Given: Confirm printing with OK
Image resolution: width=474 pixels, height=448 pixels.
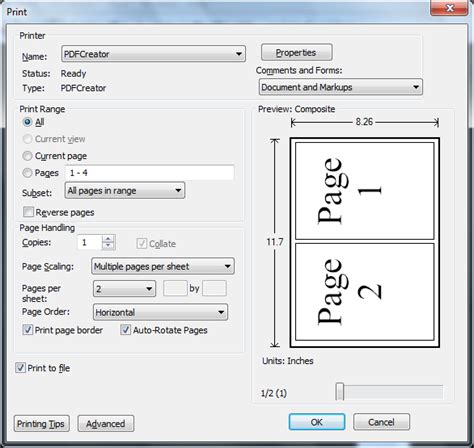Looking at the screenshot, I should tap(317, 422).
